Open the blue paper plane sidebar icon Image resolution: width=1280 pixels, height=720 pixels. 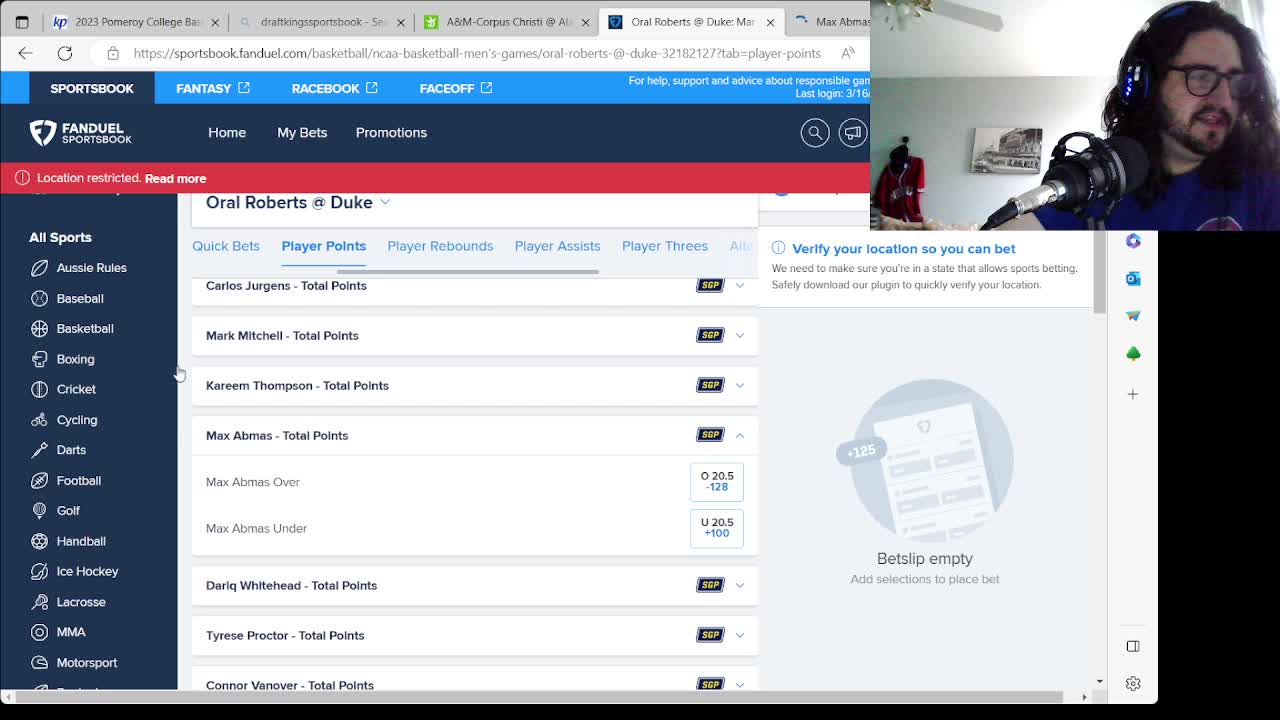tap(1133, 316)
